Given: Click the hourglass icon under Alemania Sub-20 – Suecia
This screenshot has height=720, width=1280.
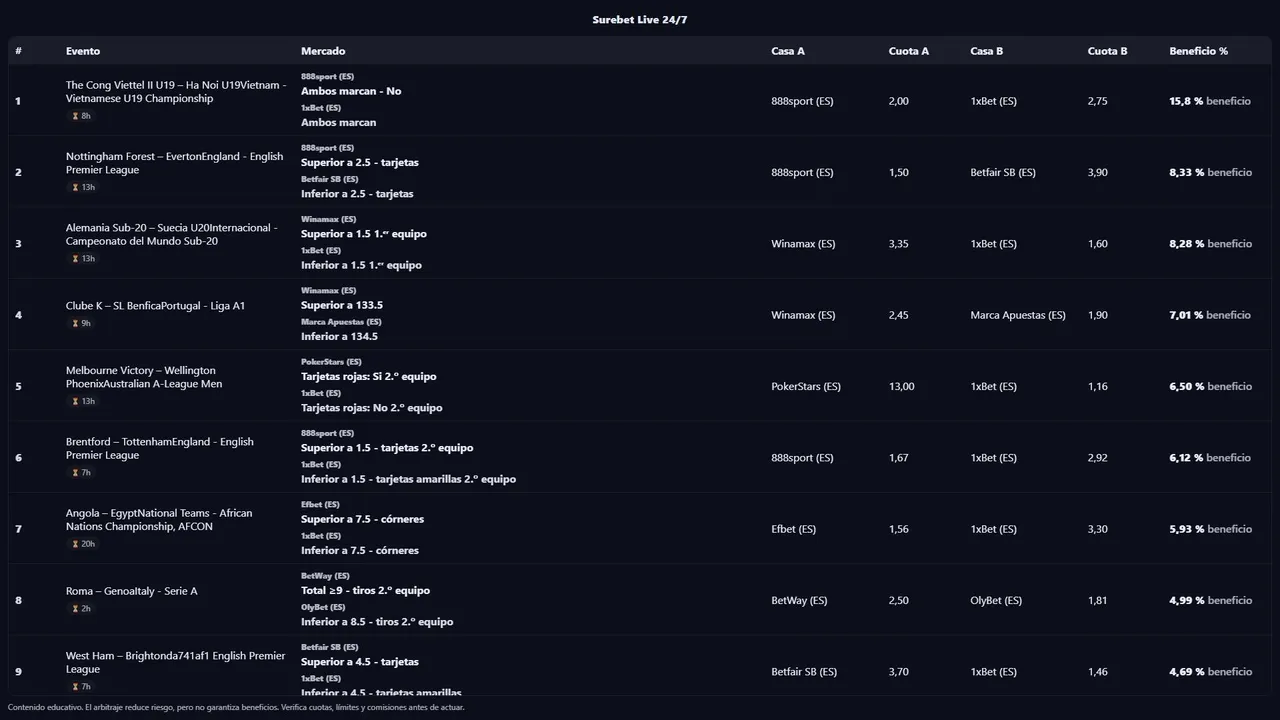Looking at the screenshot, I should pyautogui.click(x=75, y=259).
